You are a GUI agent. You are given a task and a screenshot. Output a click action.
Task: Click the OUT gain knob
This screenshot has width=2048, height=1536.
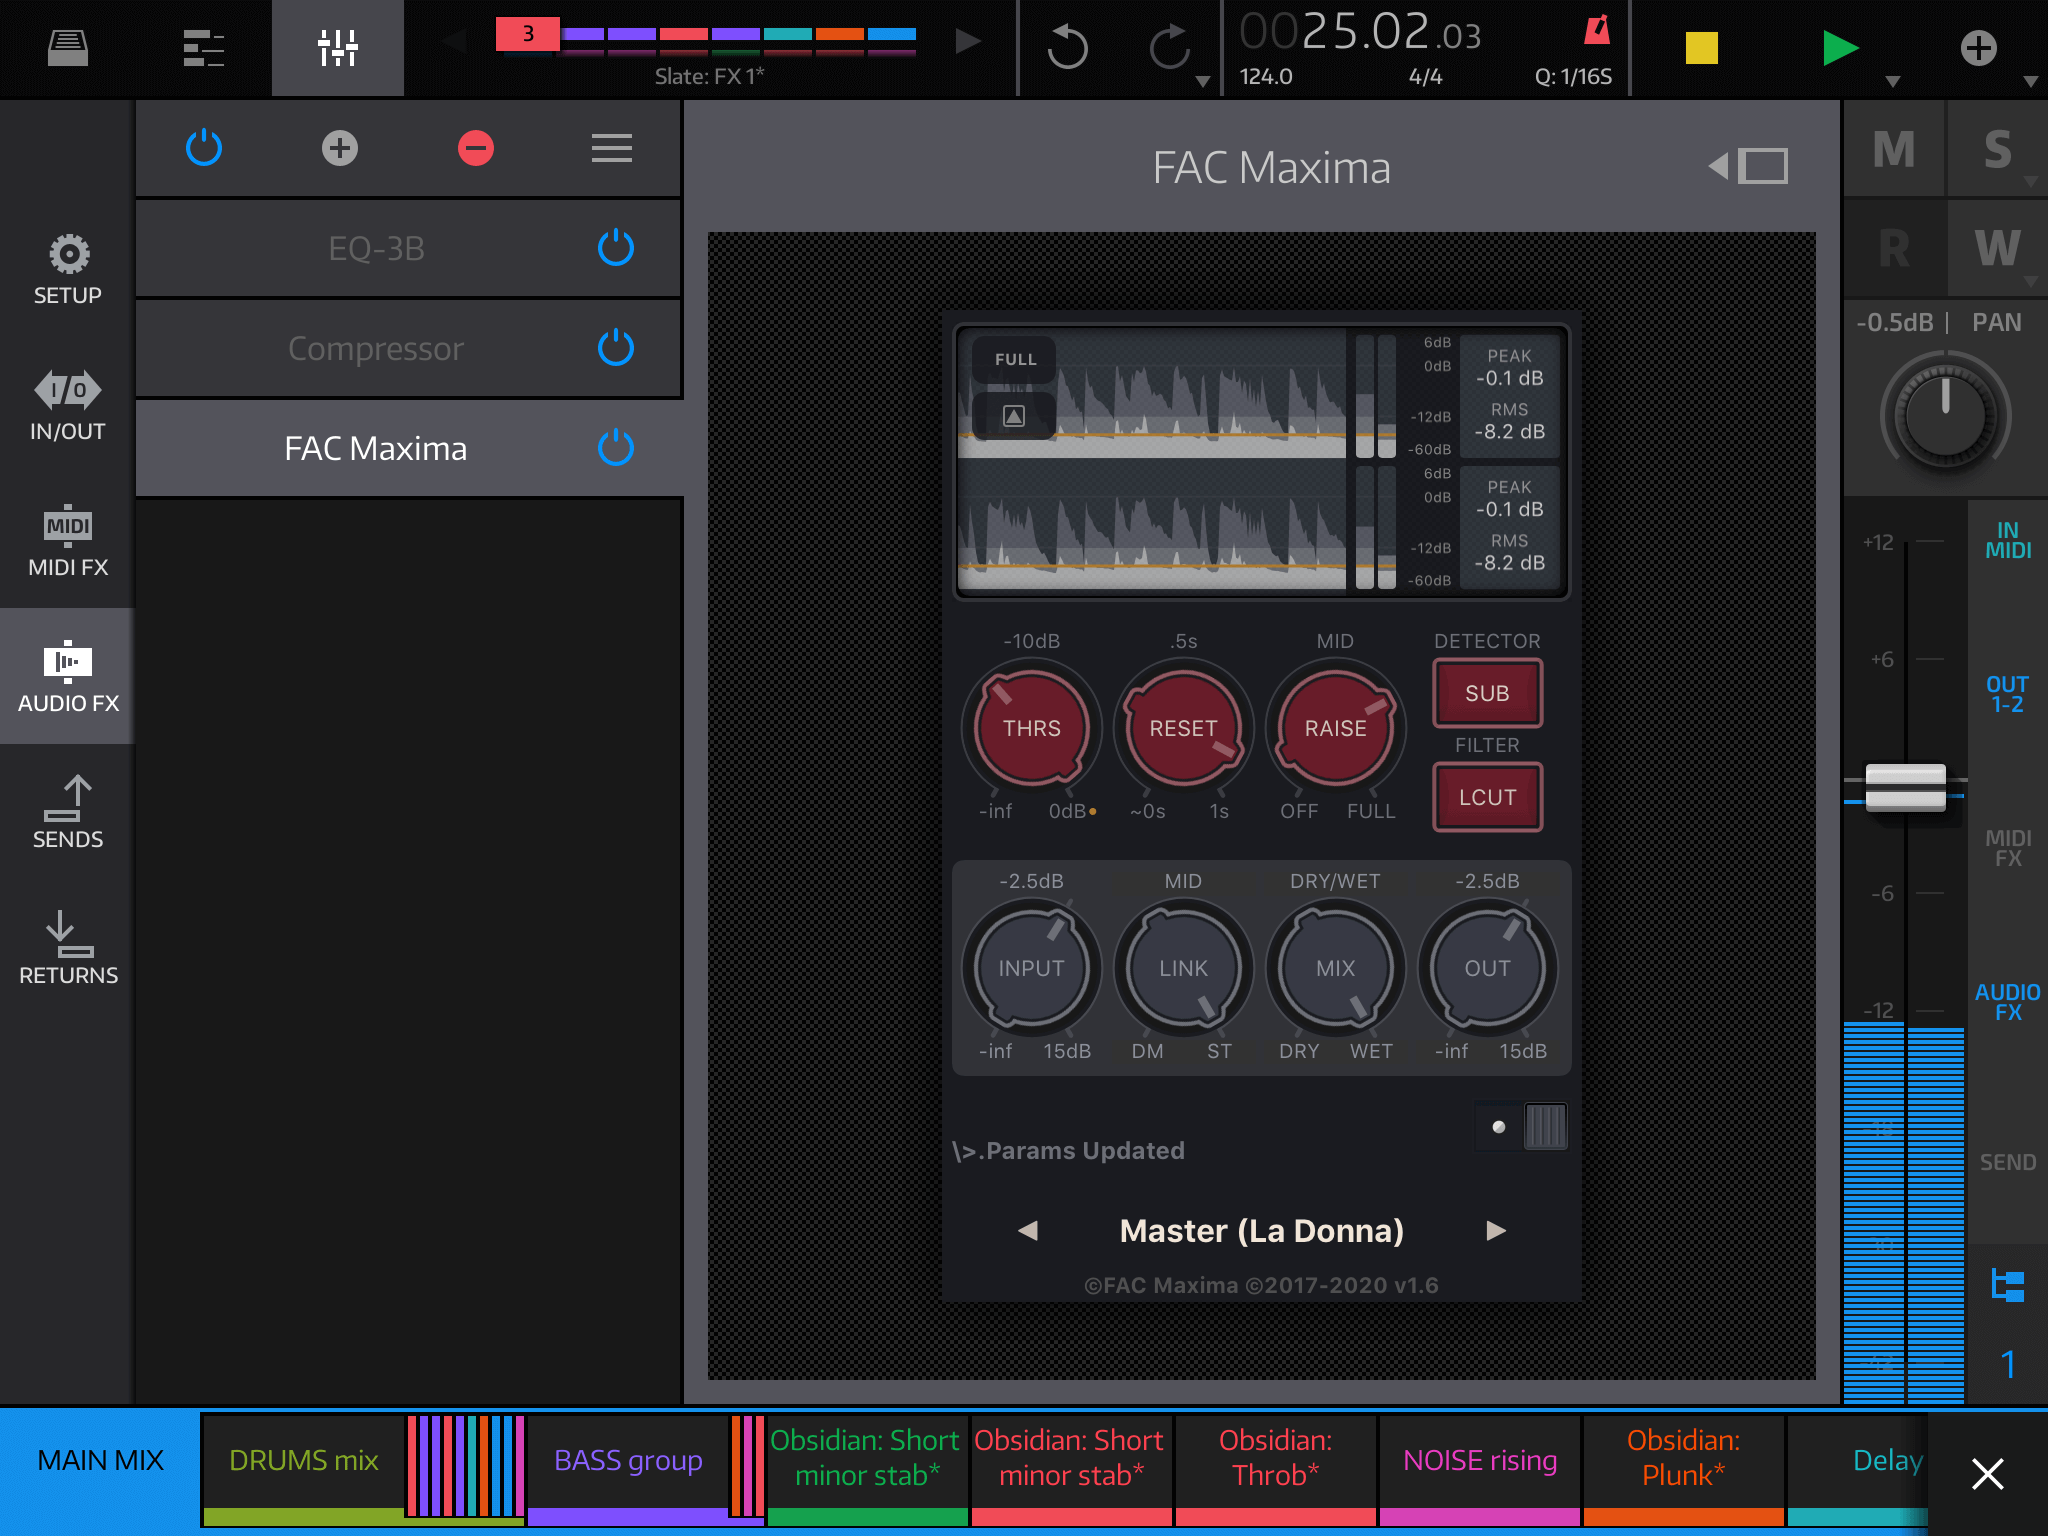tap(1487, 968)
